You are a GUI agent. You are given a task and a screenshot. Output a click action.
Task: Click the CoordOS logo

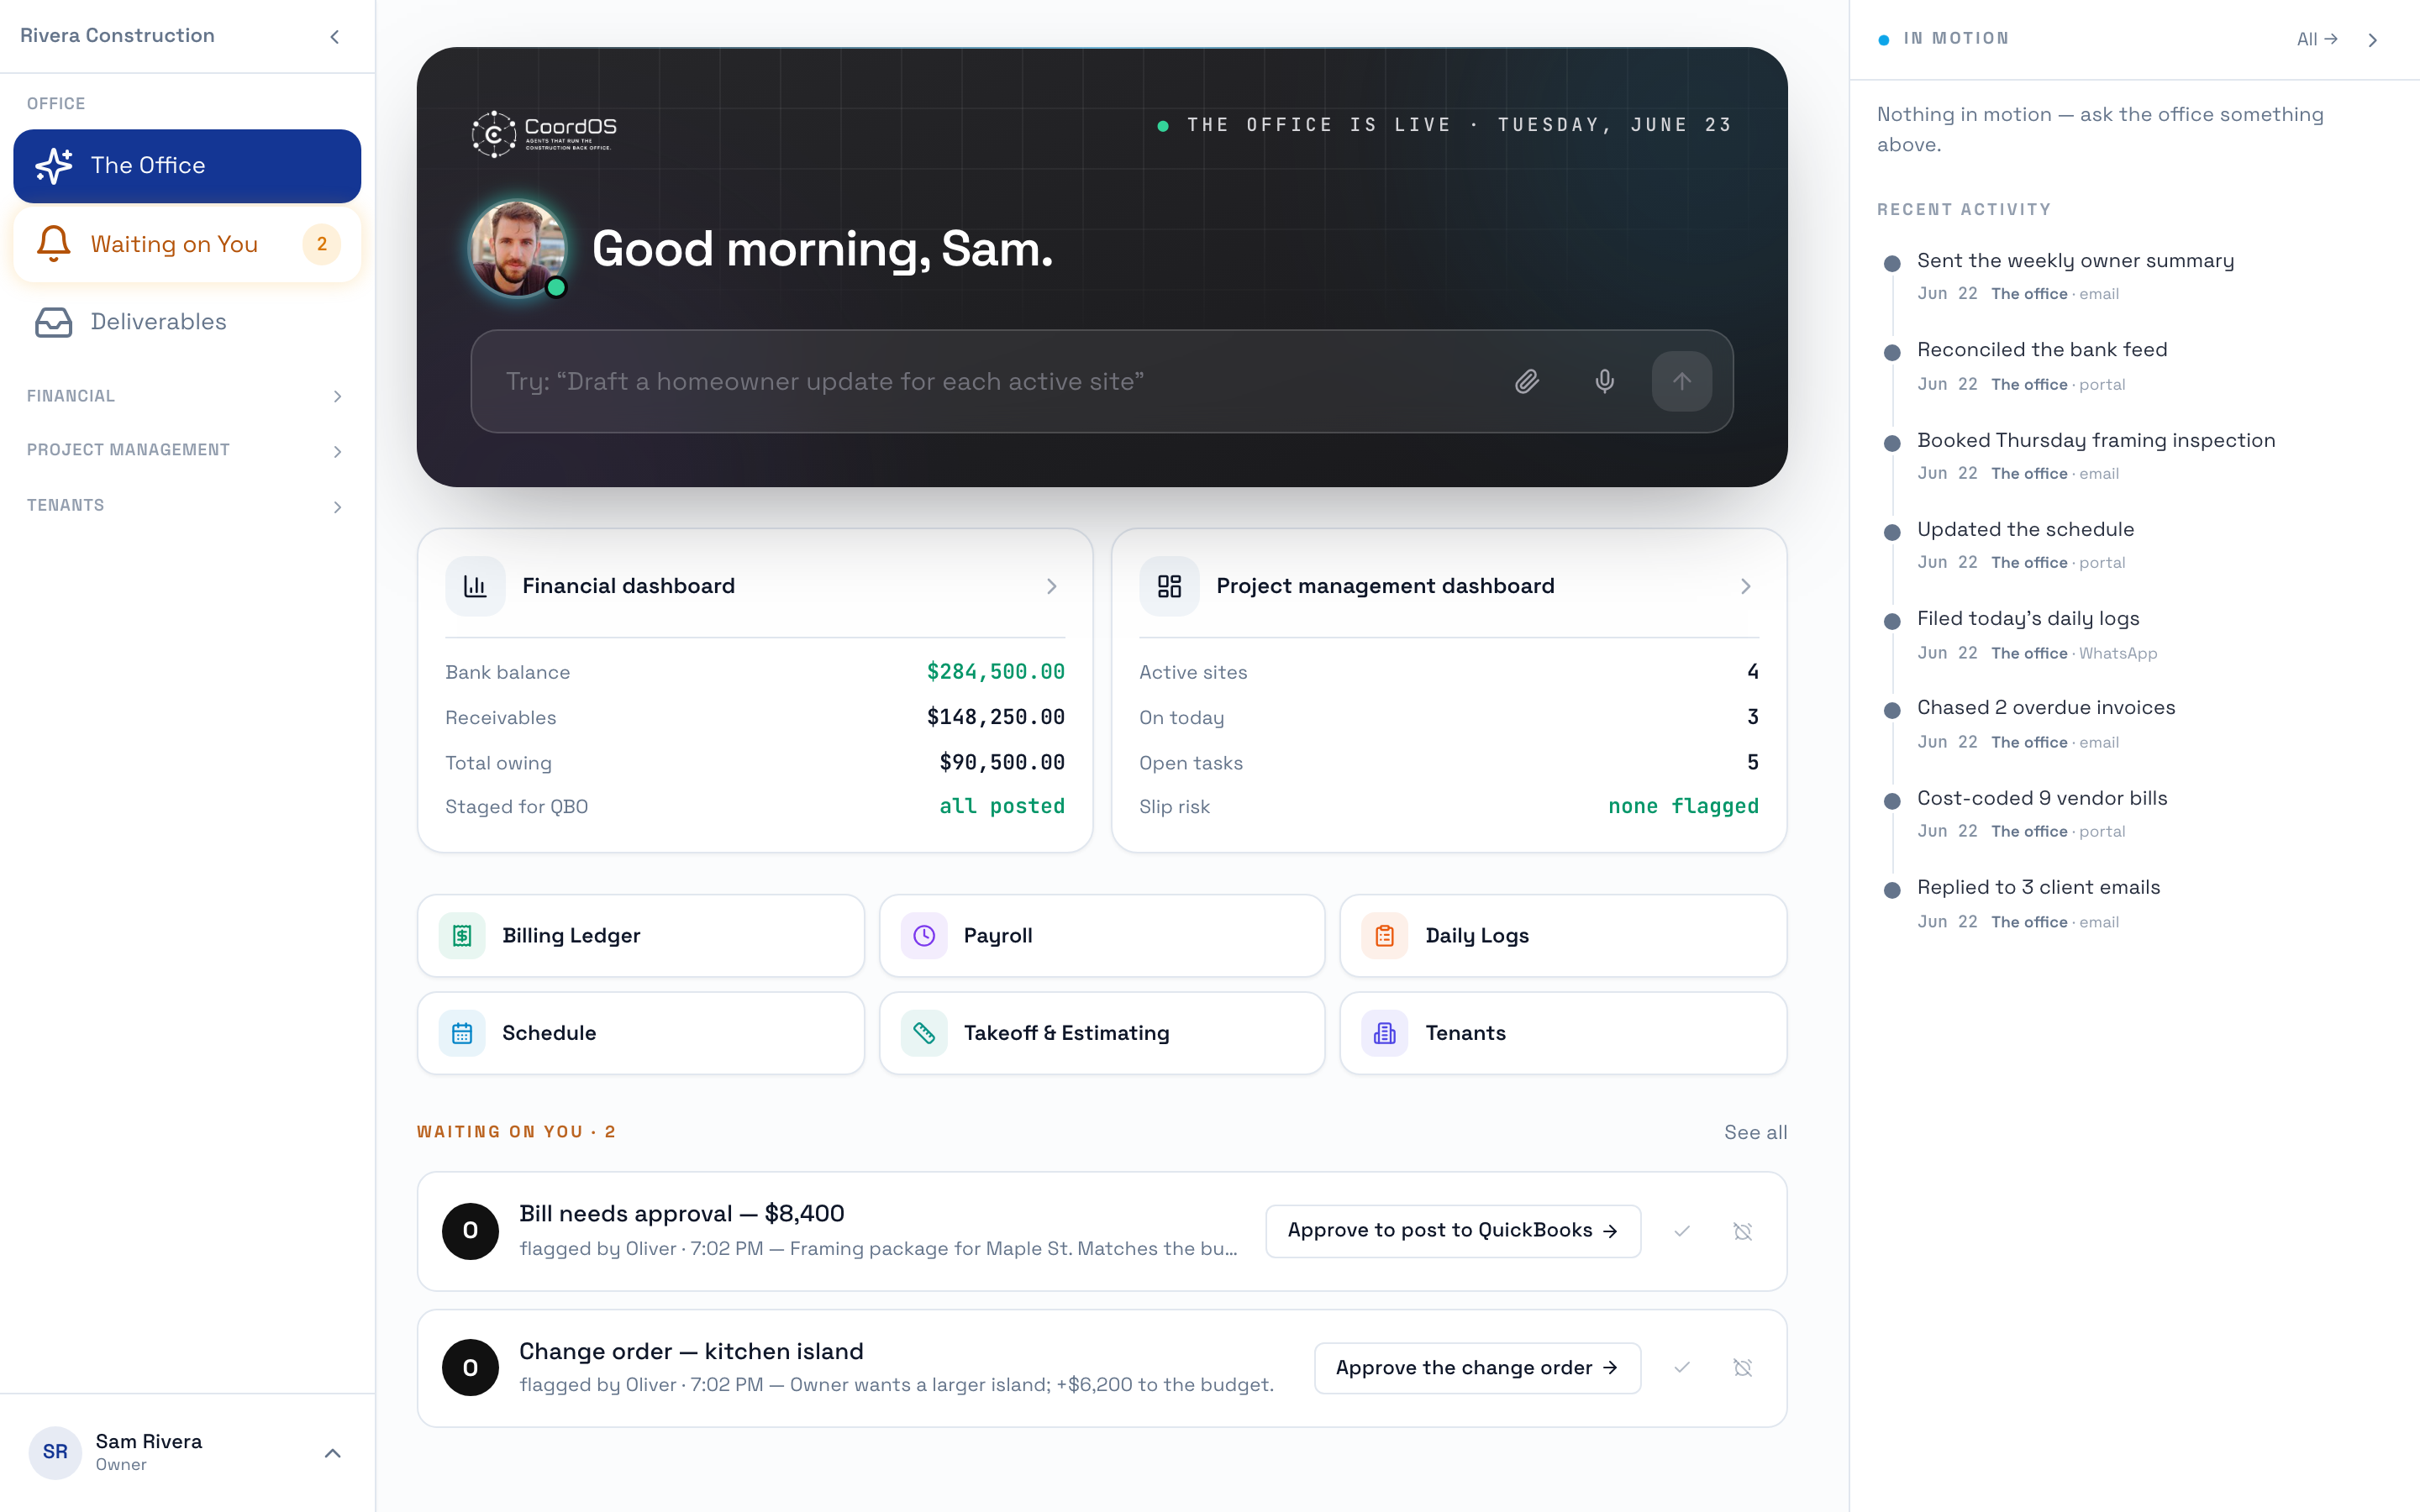pyautogui.click(x=544, y=133)
